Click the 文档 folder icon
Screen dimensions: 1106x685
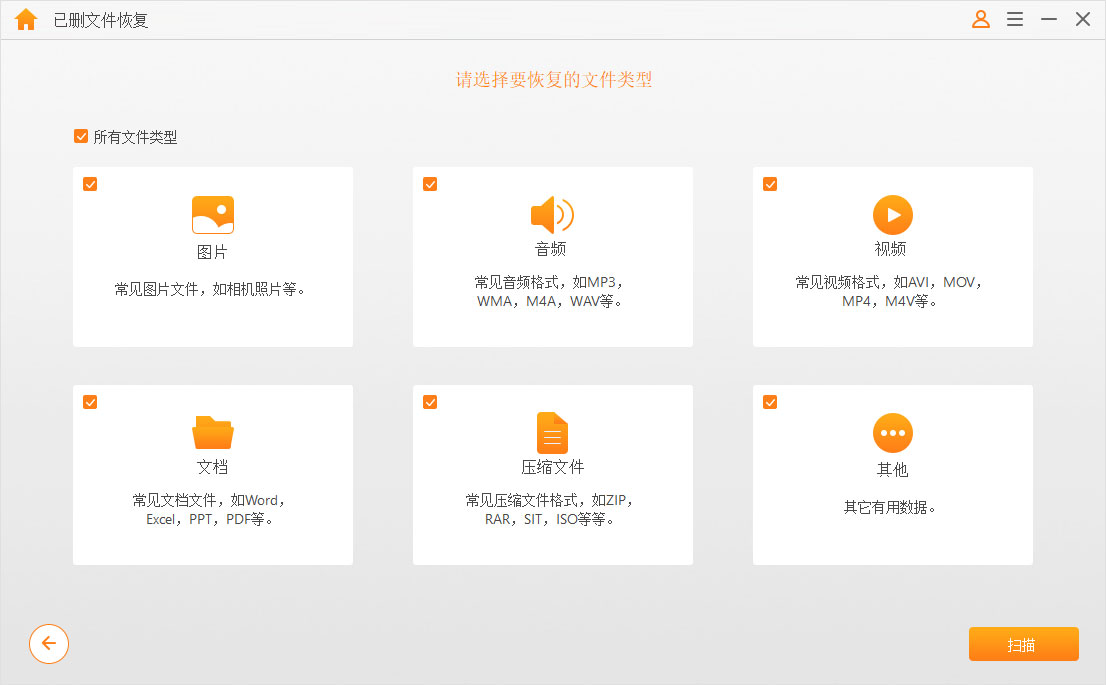[x=213, y=433]
